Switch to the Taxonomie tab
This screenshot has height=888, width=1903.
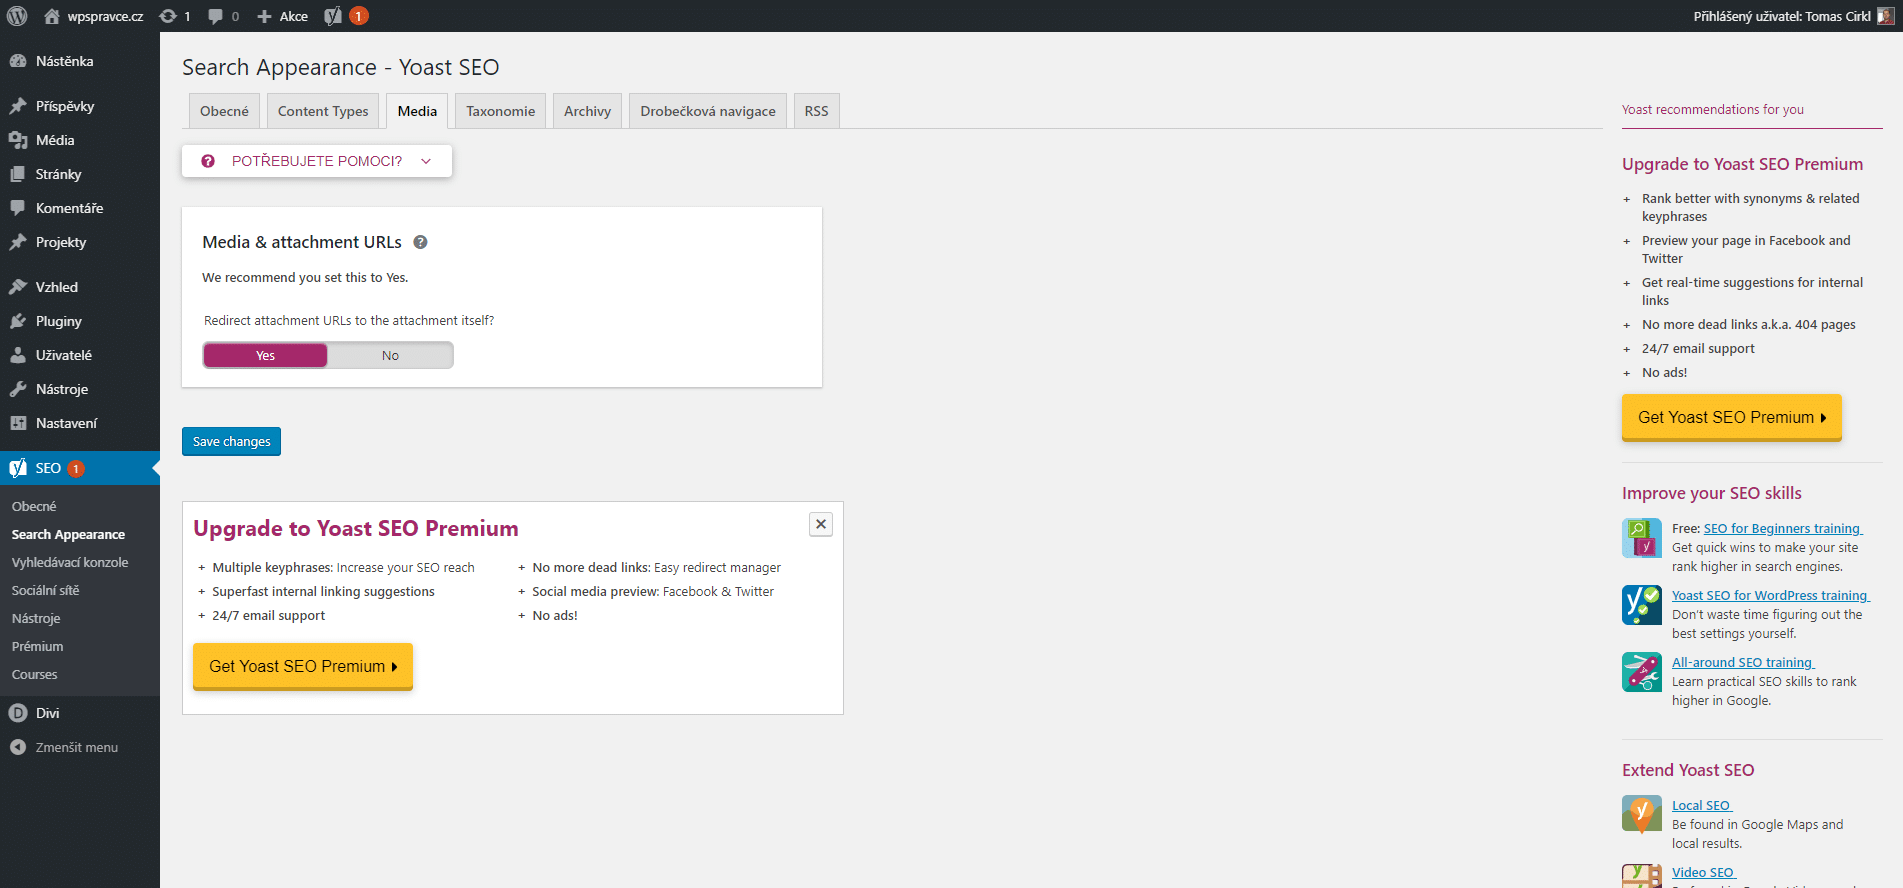coord(500,111)
